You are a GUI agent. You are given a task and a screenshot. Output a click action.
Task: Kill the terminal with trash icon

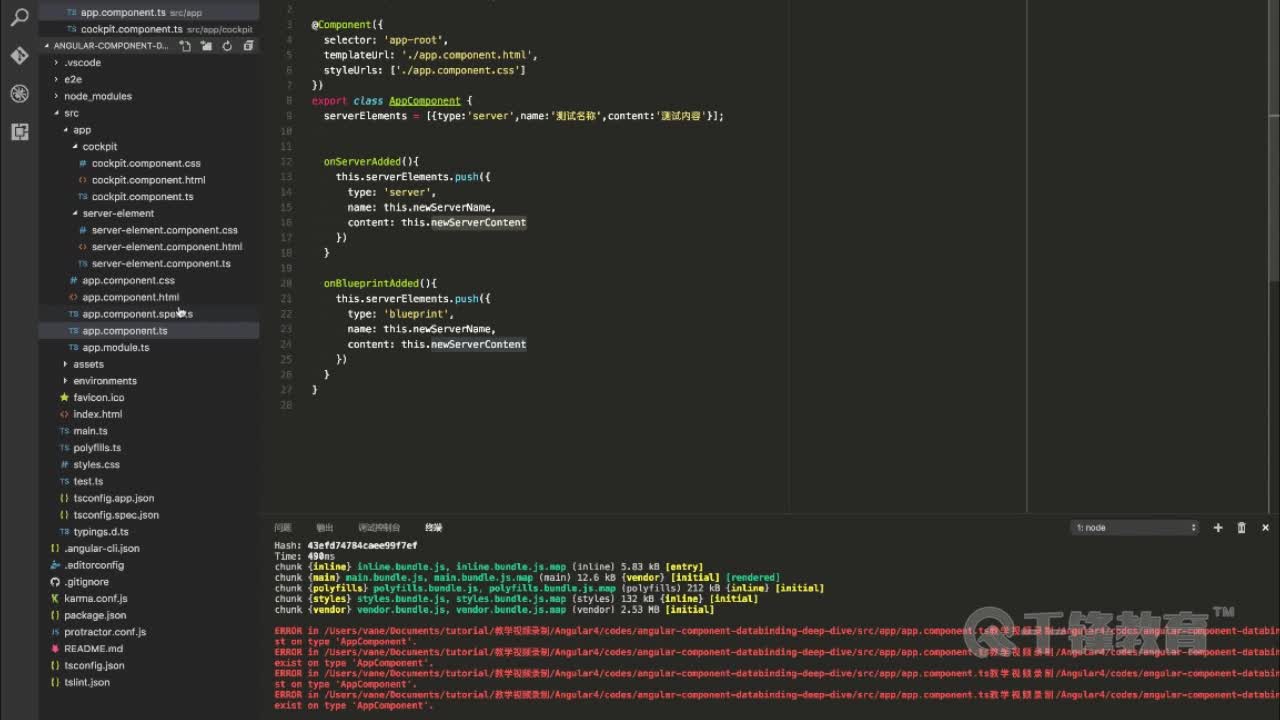(1242, 527)
